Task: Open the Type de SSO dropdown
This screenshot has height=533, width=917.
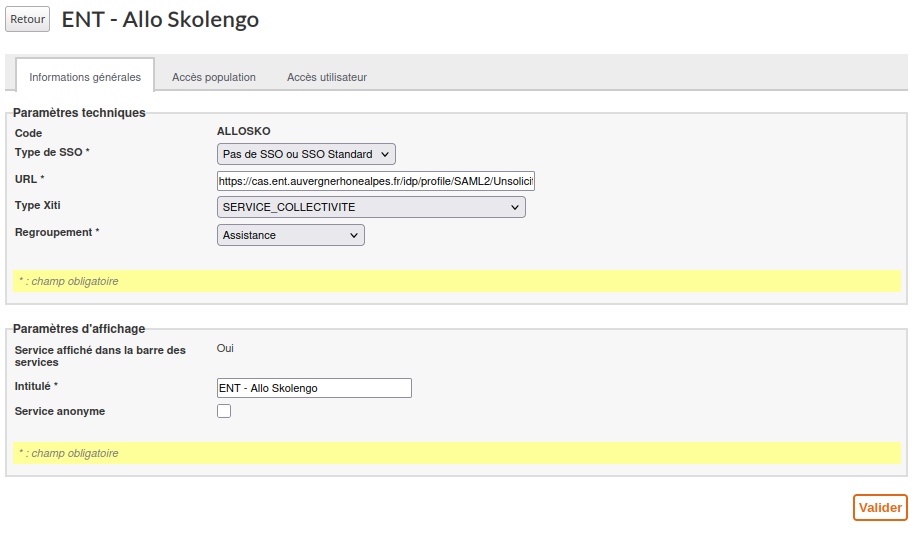Action: point(306,154)
